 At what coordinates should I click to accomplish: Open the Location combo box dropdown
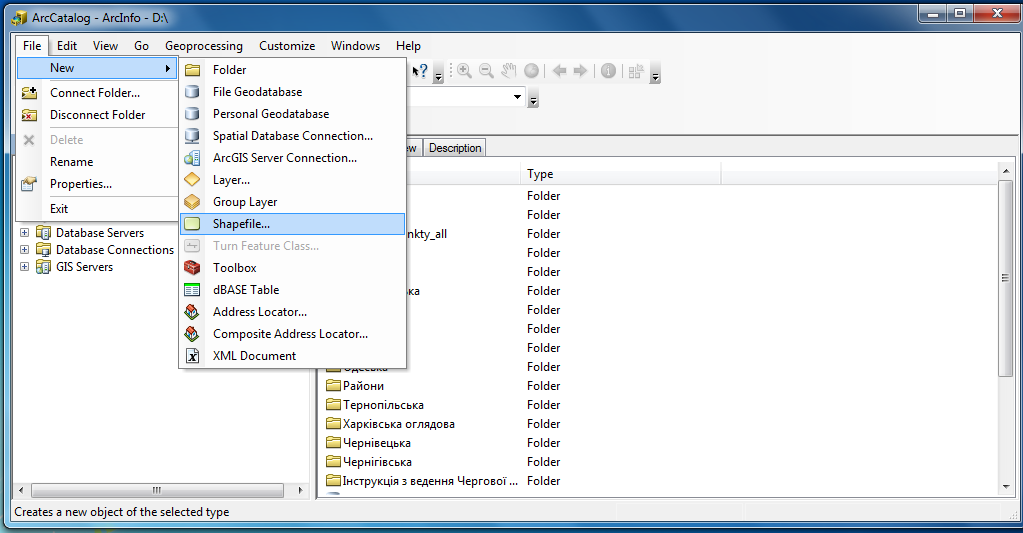(x=517, y=97)
